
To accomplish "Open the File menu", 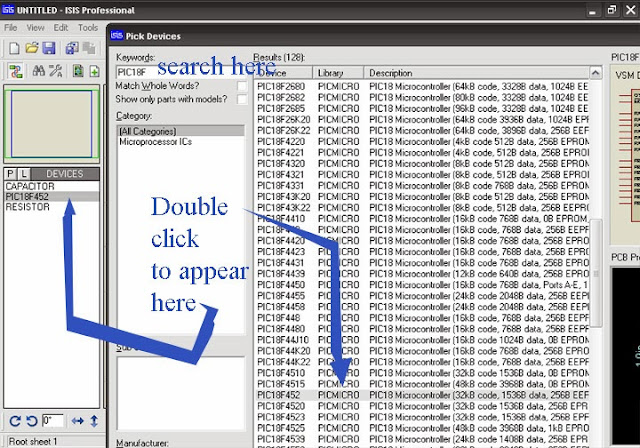I will [11, 27].
